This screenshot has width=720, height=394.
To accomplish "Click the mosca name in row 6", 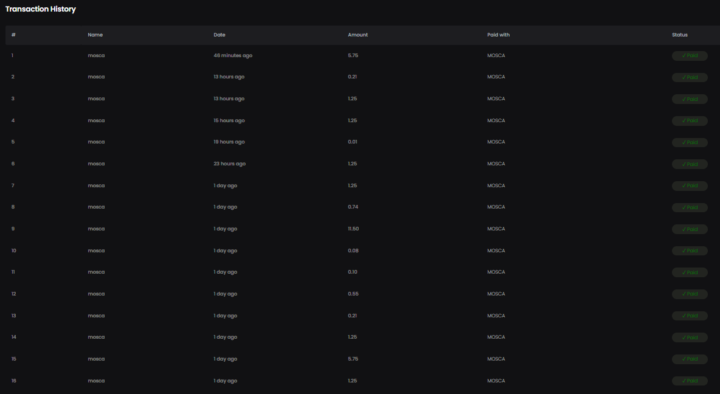I will point(96,163).
